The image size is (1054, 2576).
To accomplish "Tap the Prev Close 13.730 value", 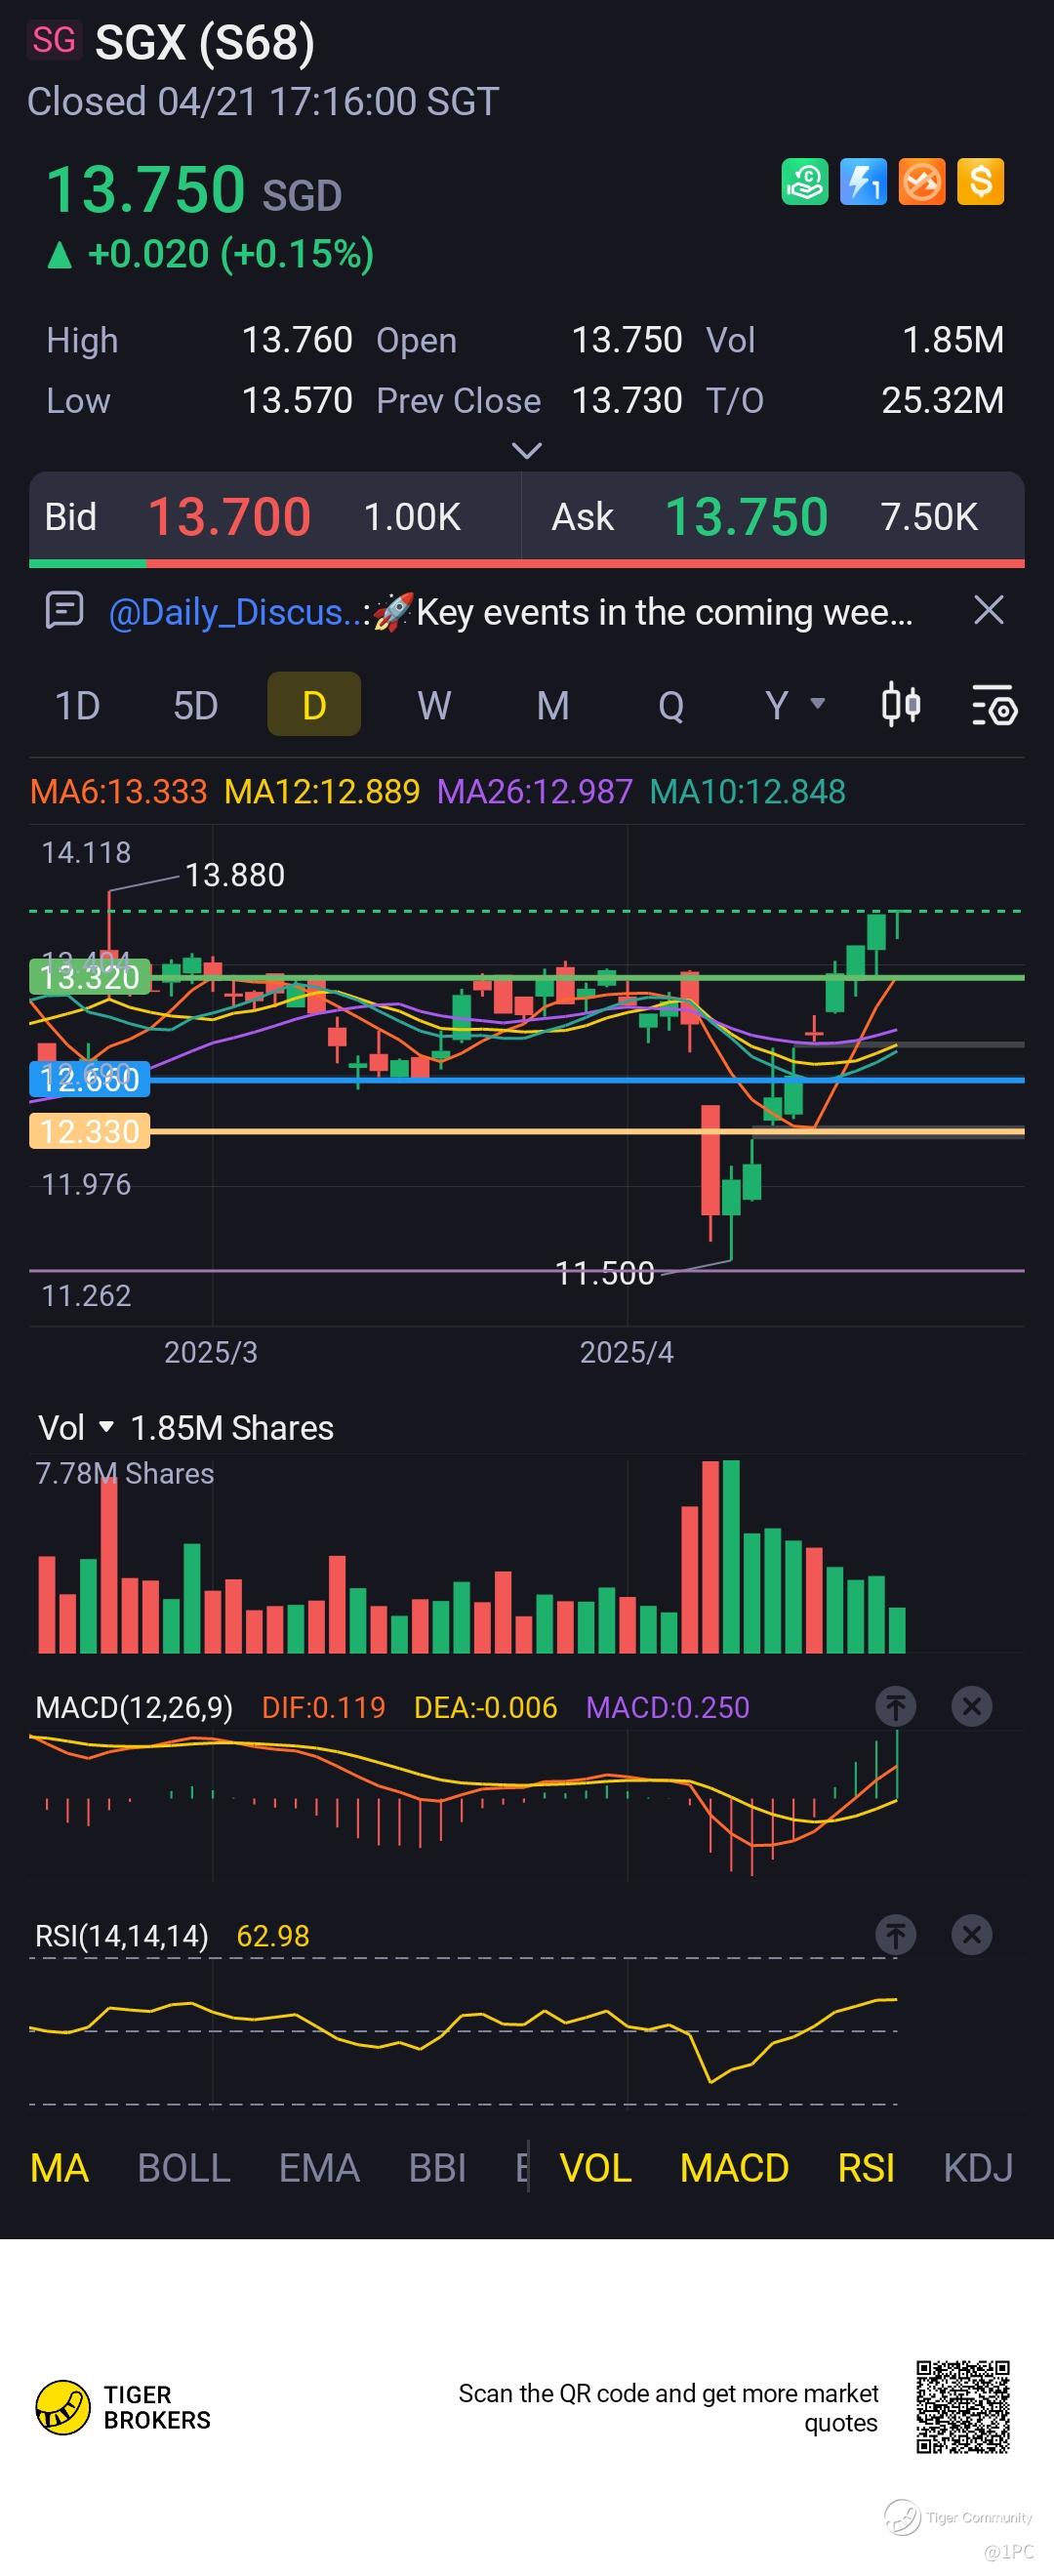I will (x=626, y=400).
